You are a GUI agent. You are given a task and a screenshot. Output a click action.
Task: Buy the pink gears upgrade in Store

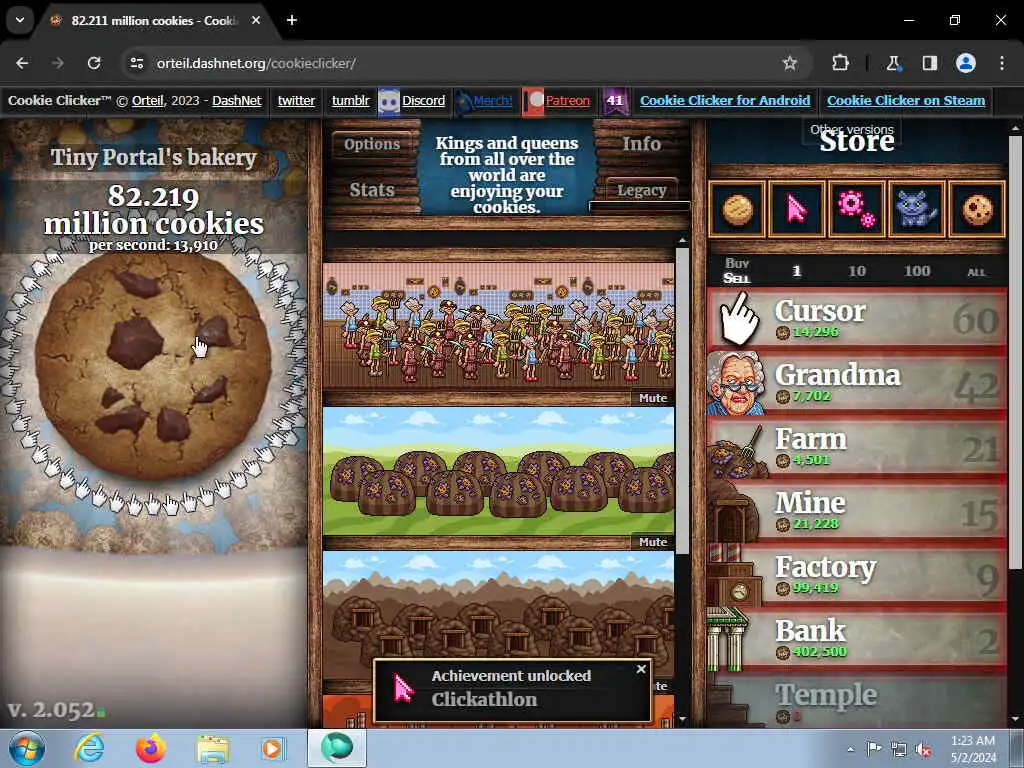(857, 210)
